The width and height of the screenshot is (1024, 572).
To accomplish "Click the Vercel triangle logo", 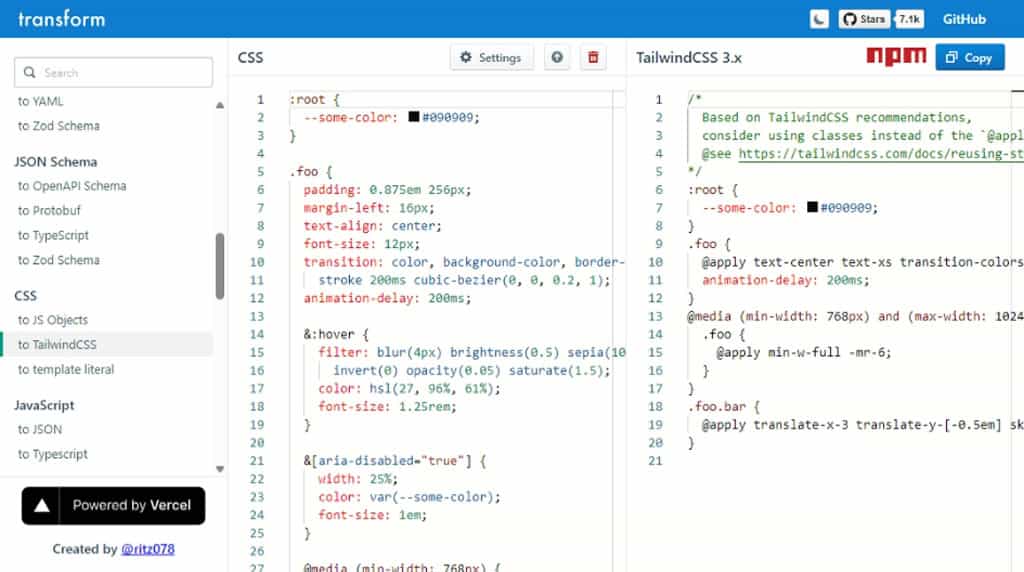I will [41, 505].
